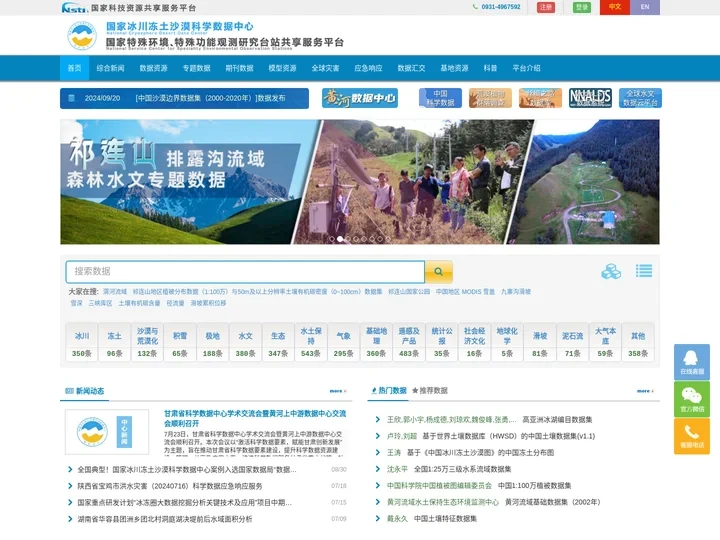The height and width of the screenshot is (540, 720).
Task: Open the 首页 home menu item
Action: [x=74, y=68]
